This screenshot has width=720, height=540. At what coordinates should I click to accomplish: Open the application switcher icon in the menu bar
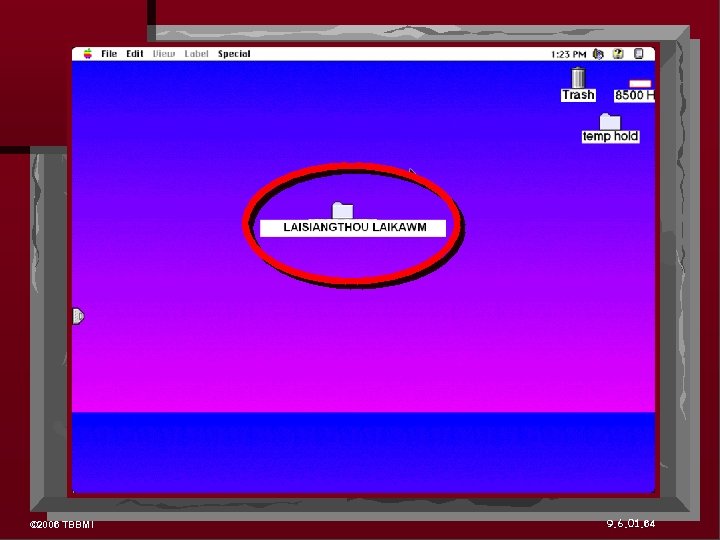tap(598, 54)
